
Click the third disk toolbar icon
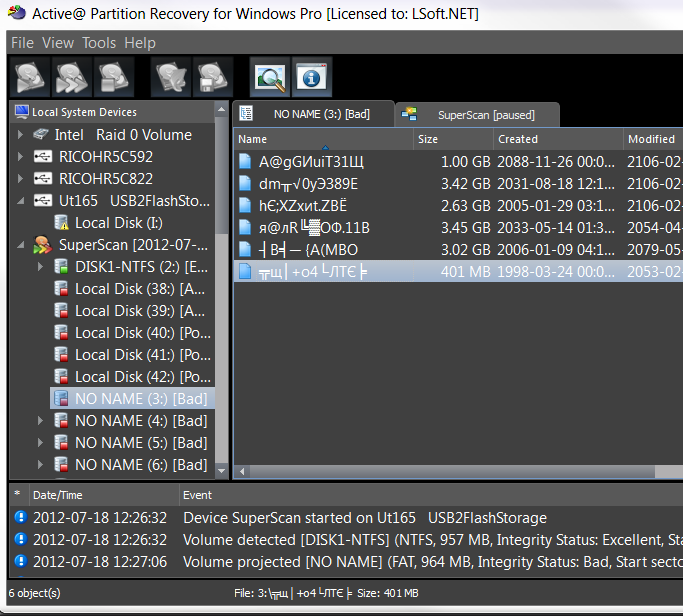[113, 78]
